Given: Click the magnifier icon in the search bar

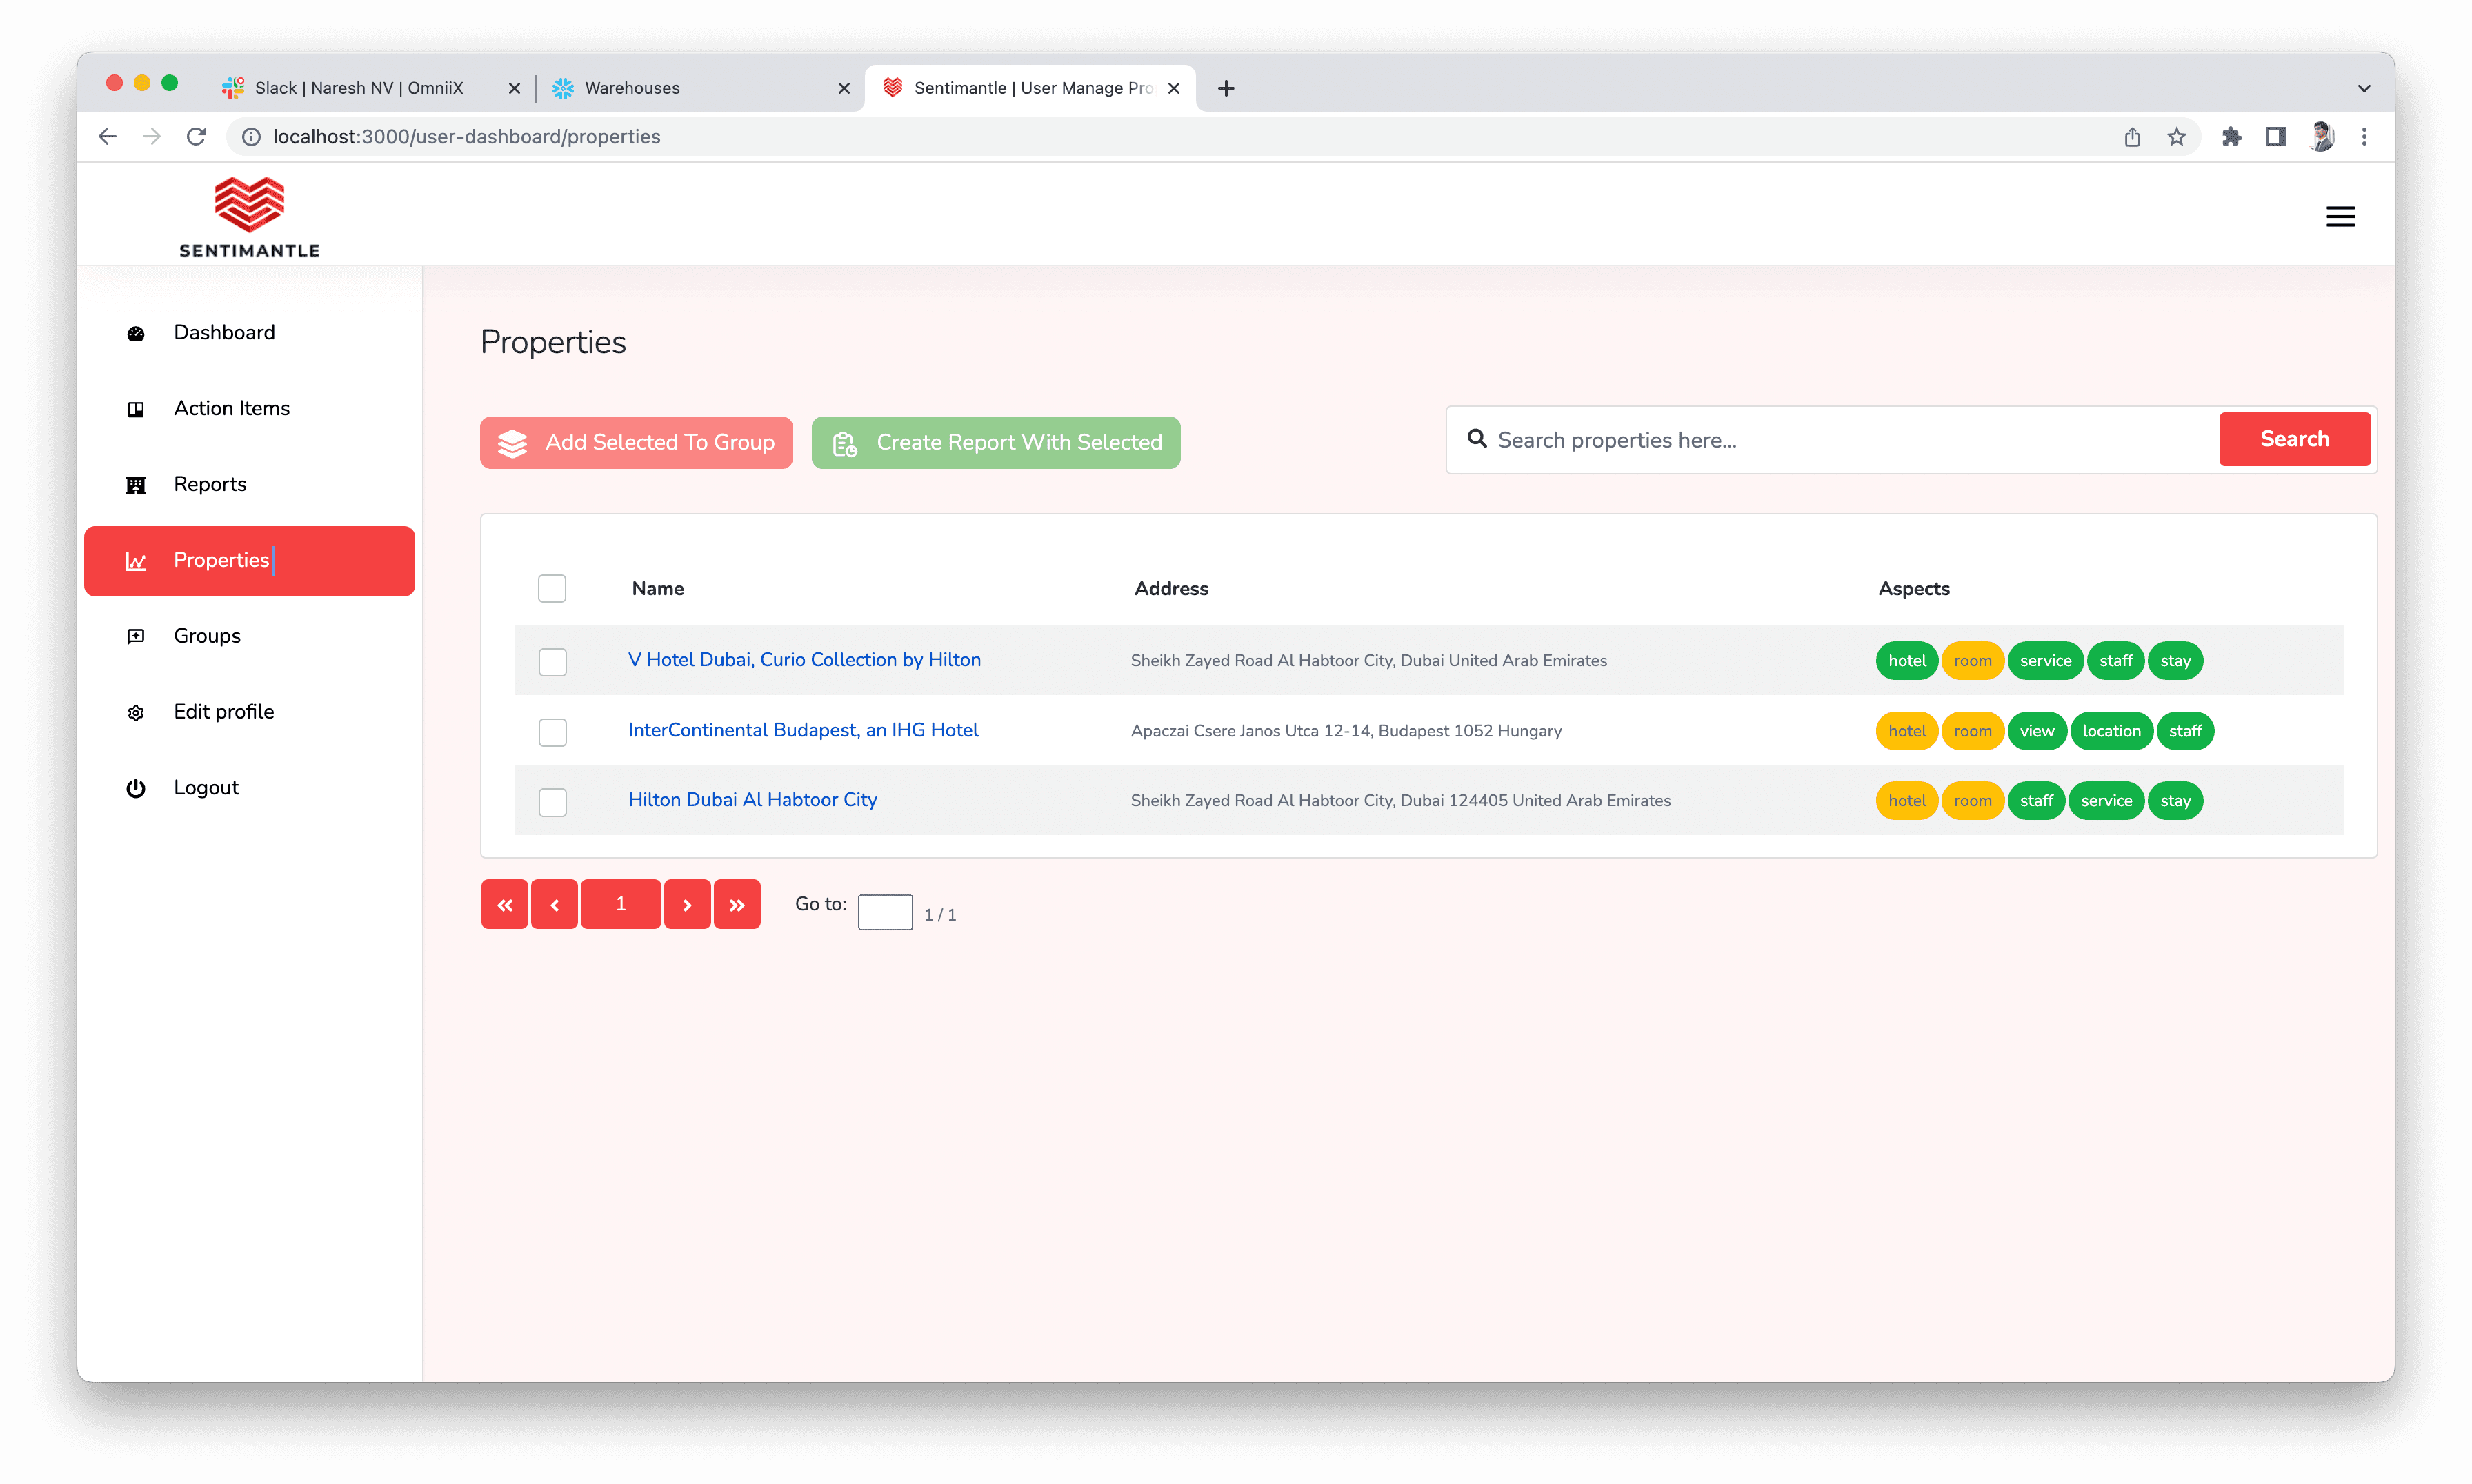Looking at the screenshot, I should 1477,439.
